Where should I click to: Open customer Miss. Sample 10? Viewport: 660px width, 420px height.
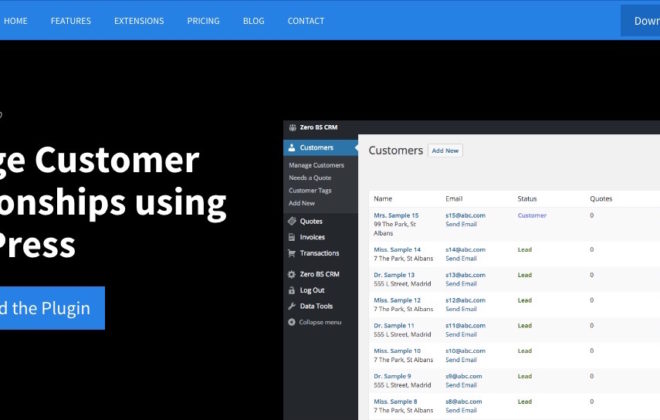click(x=397, y=351)
